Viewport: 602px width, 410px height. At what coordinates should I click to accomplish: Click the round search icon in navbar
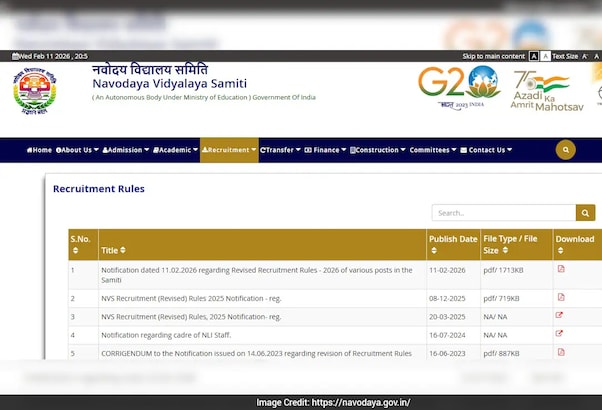point(566,150)
